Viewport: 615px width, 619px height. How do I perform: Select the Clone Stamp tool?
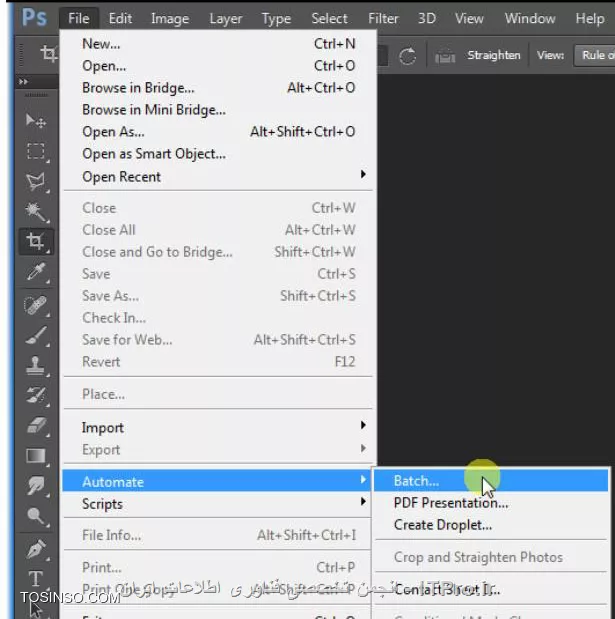[36, 366]
